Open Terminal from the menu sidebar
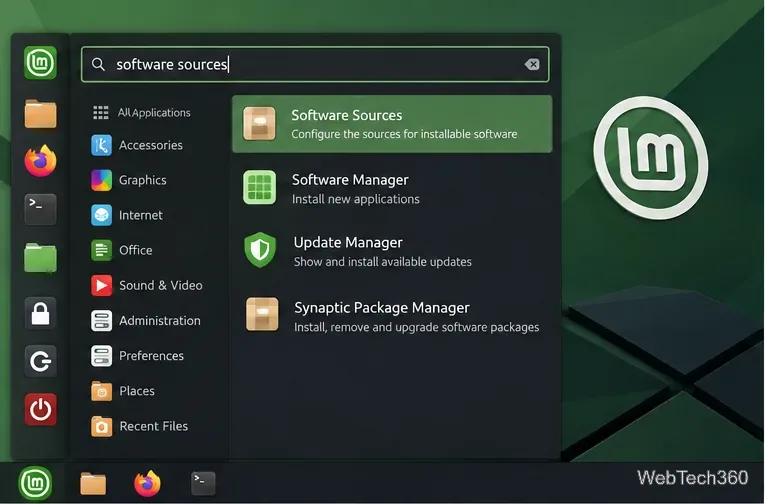Viewport: 765px width, 504px height. (x=40, y=210)
